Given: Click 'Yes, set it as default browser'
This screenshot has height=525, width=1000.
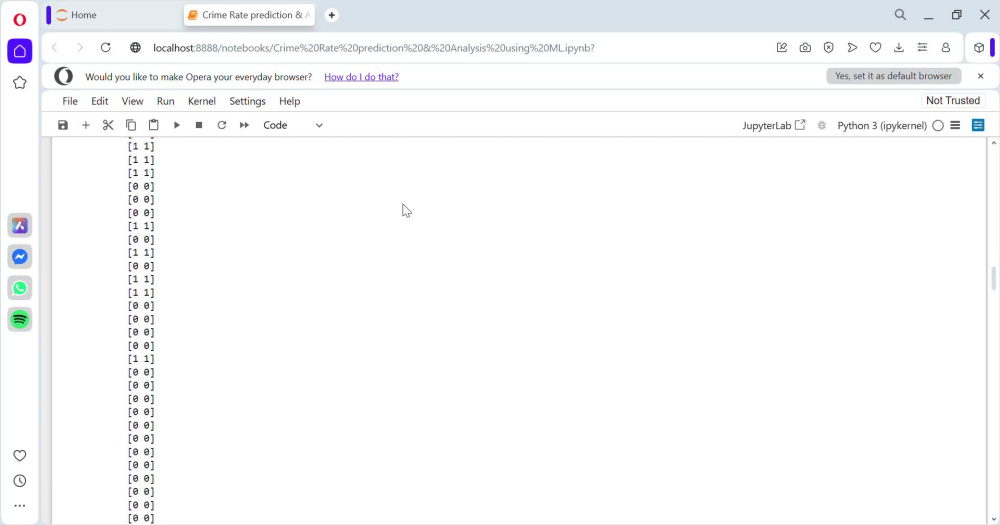Looking at the screenshot, I should [893, 76].
